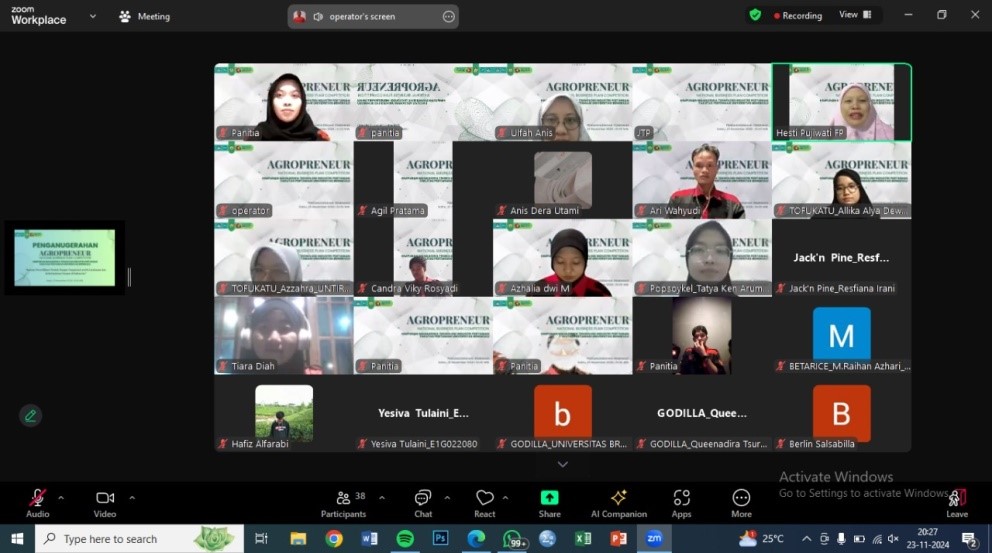
Task: Select Ulfah Anis video tile
Action: (562, 102)
